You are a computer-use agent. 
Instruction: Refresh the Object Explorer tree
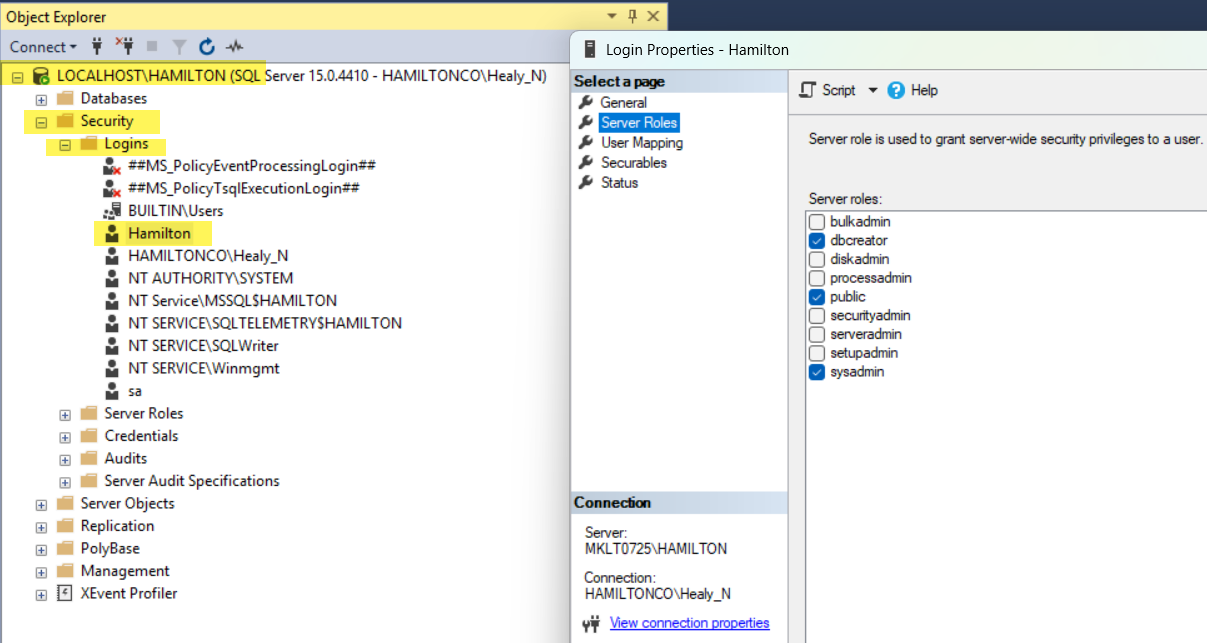[x=207, y=46]
